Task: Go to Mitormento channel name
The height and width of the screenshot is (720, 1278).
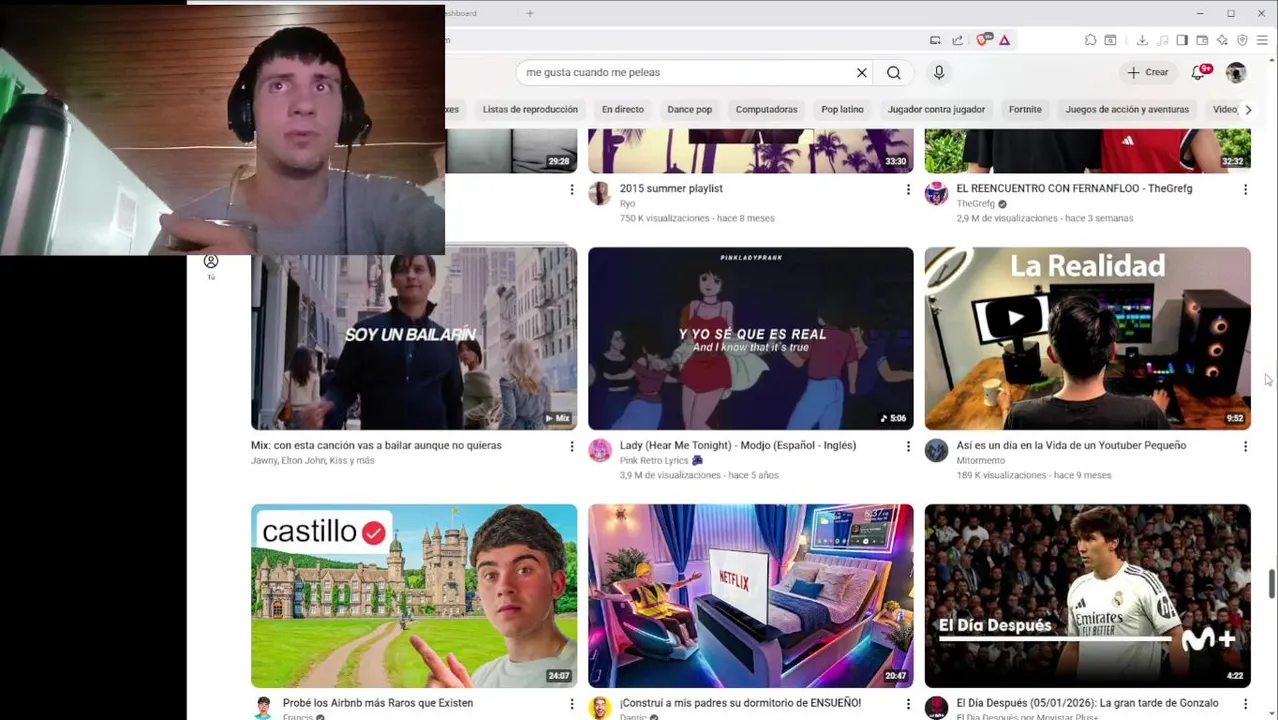Action: point(981,460)
